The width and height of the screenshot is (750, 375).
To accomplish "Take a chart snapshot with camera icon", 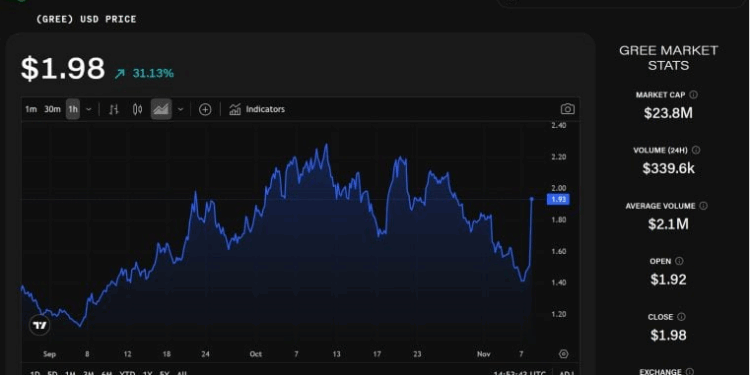I will 567,109.
